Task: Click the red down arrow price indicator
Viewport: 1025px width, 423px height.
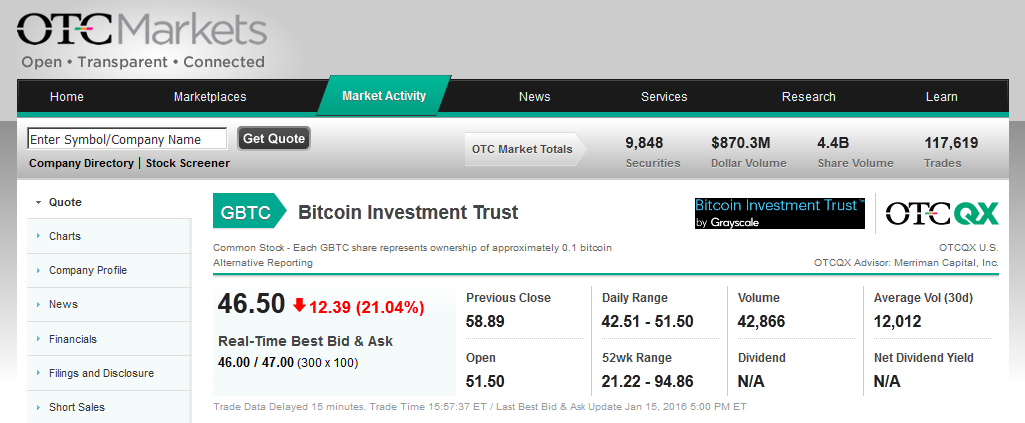Action: click(x=300, y=305)
